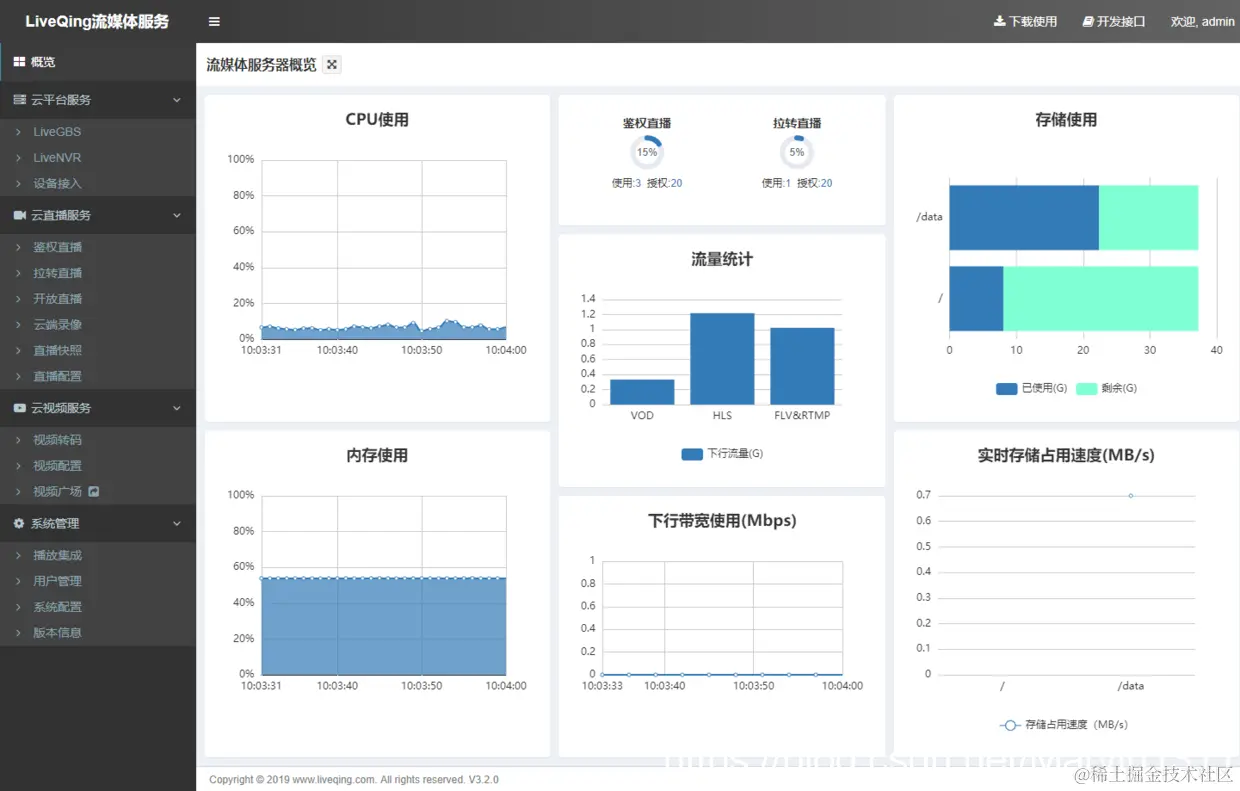Click the 拉转直播 5% progress ring

[x=797, y=152]
